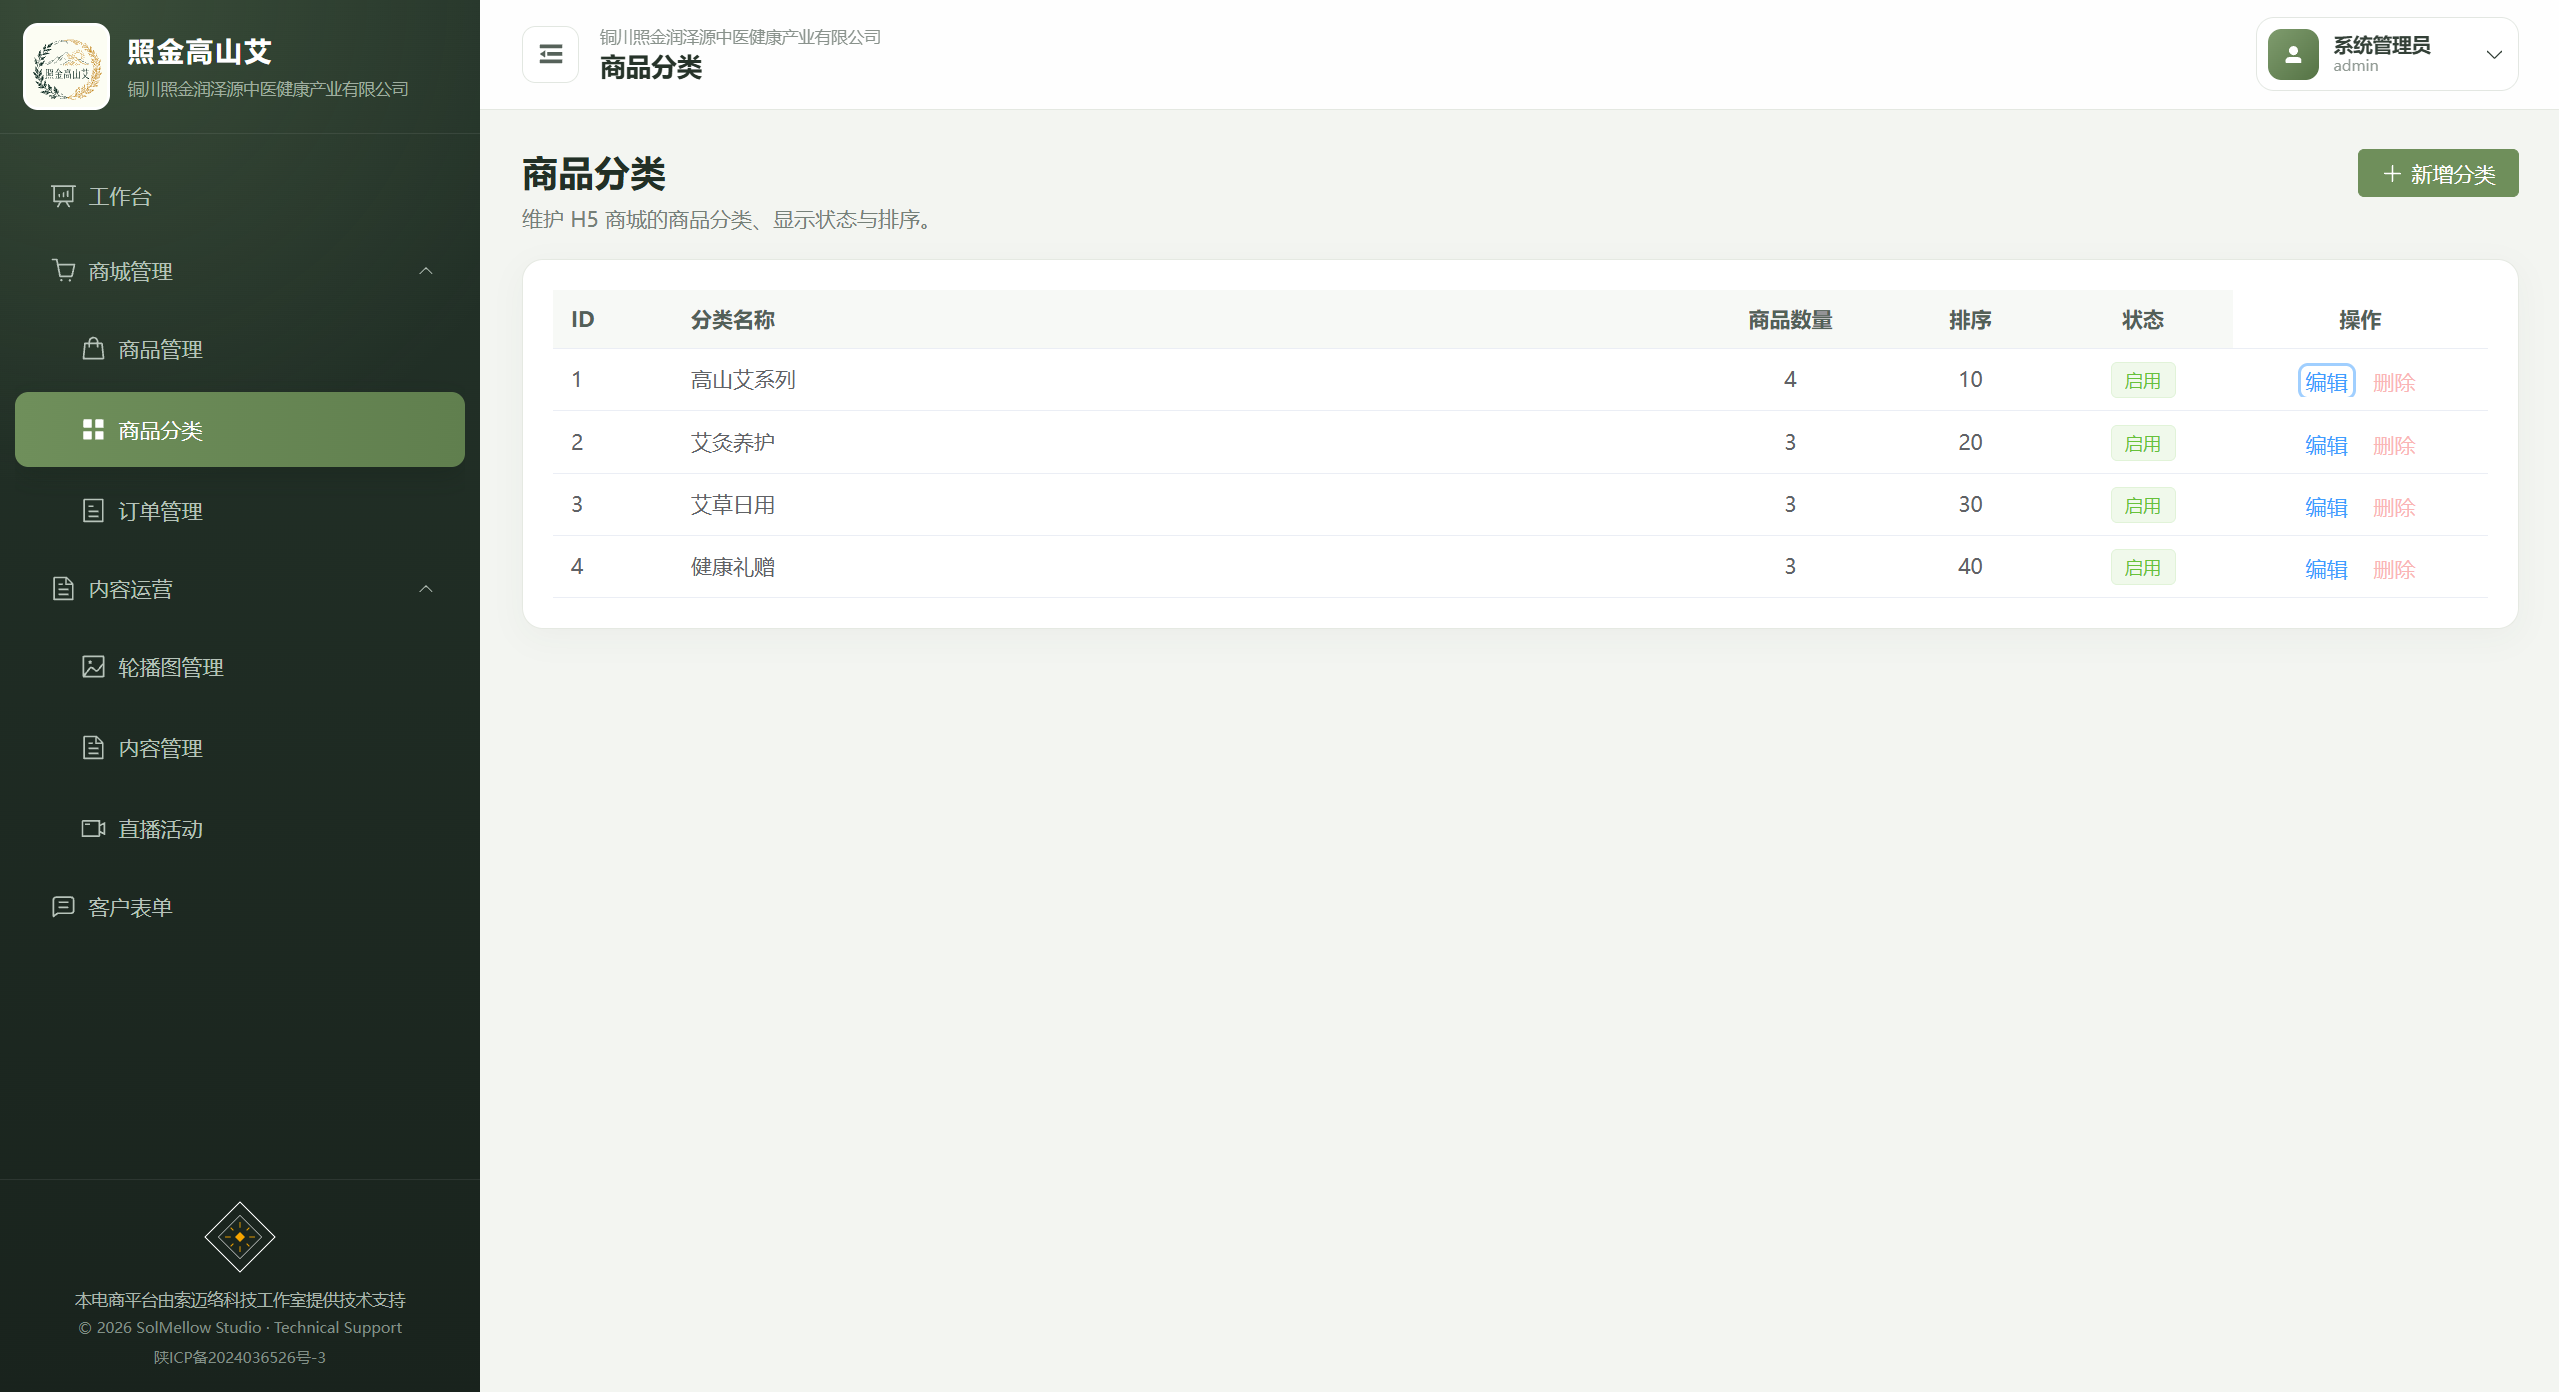
Task: Click the sidebar collapse hamburger icon
Action: click(550, 54)
